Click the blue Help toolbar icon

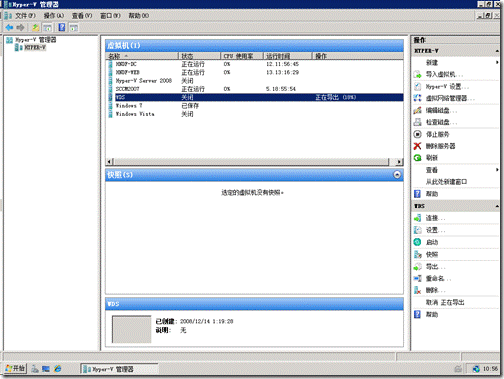(x=62, y=27)
